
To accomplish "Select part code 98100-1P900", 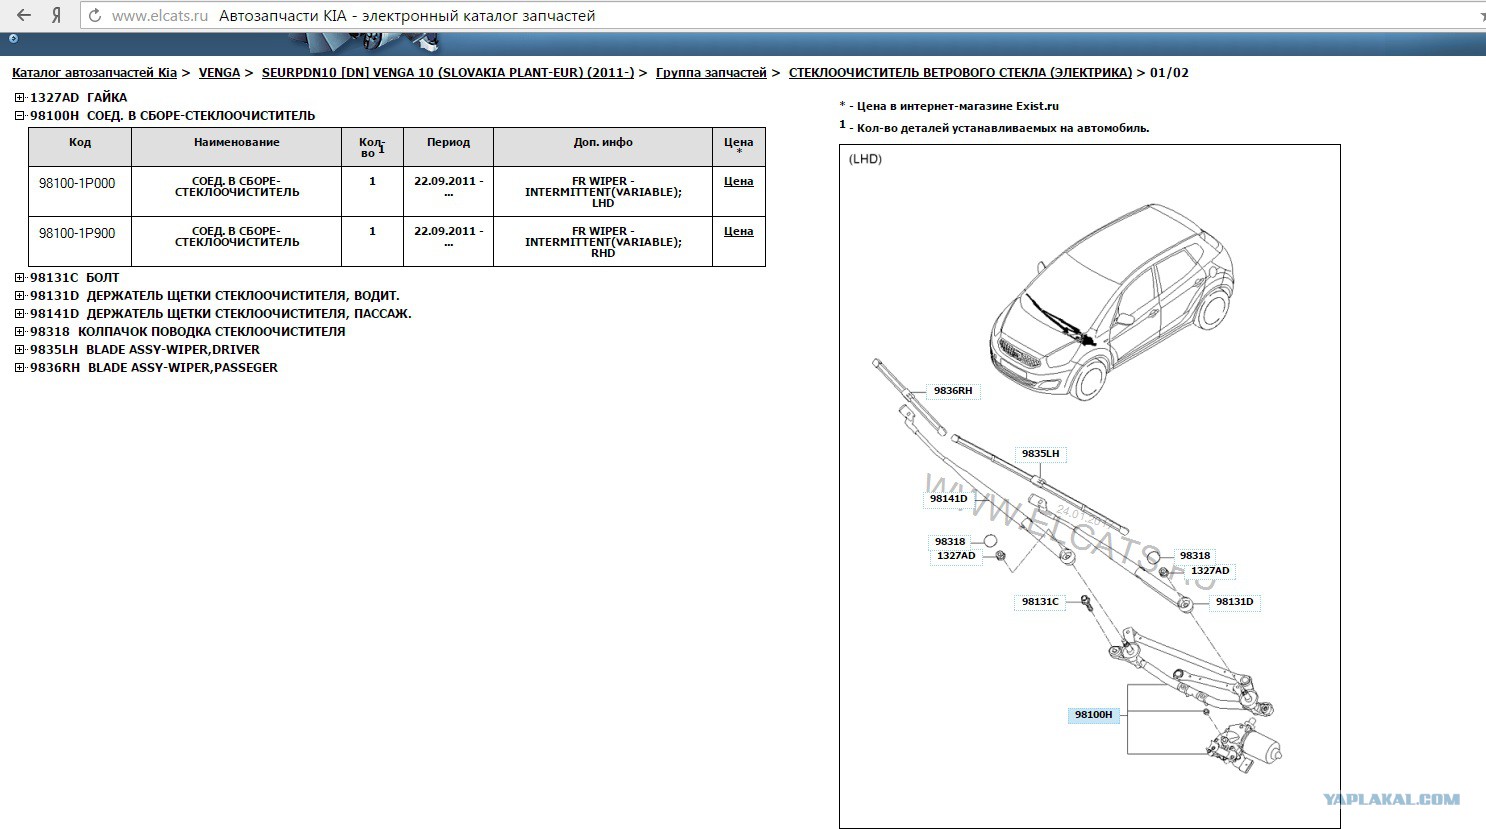I will pyautogui.click(x=77, y=234).
